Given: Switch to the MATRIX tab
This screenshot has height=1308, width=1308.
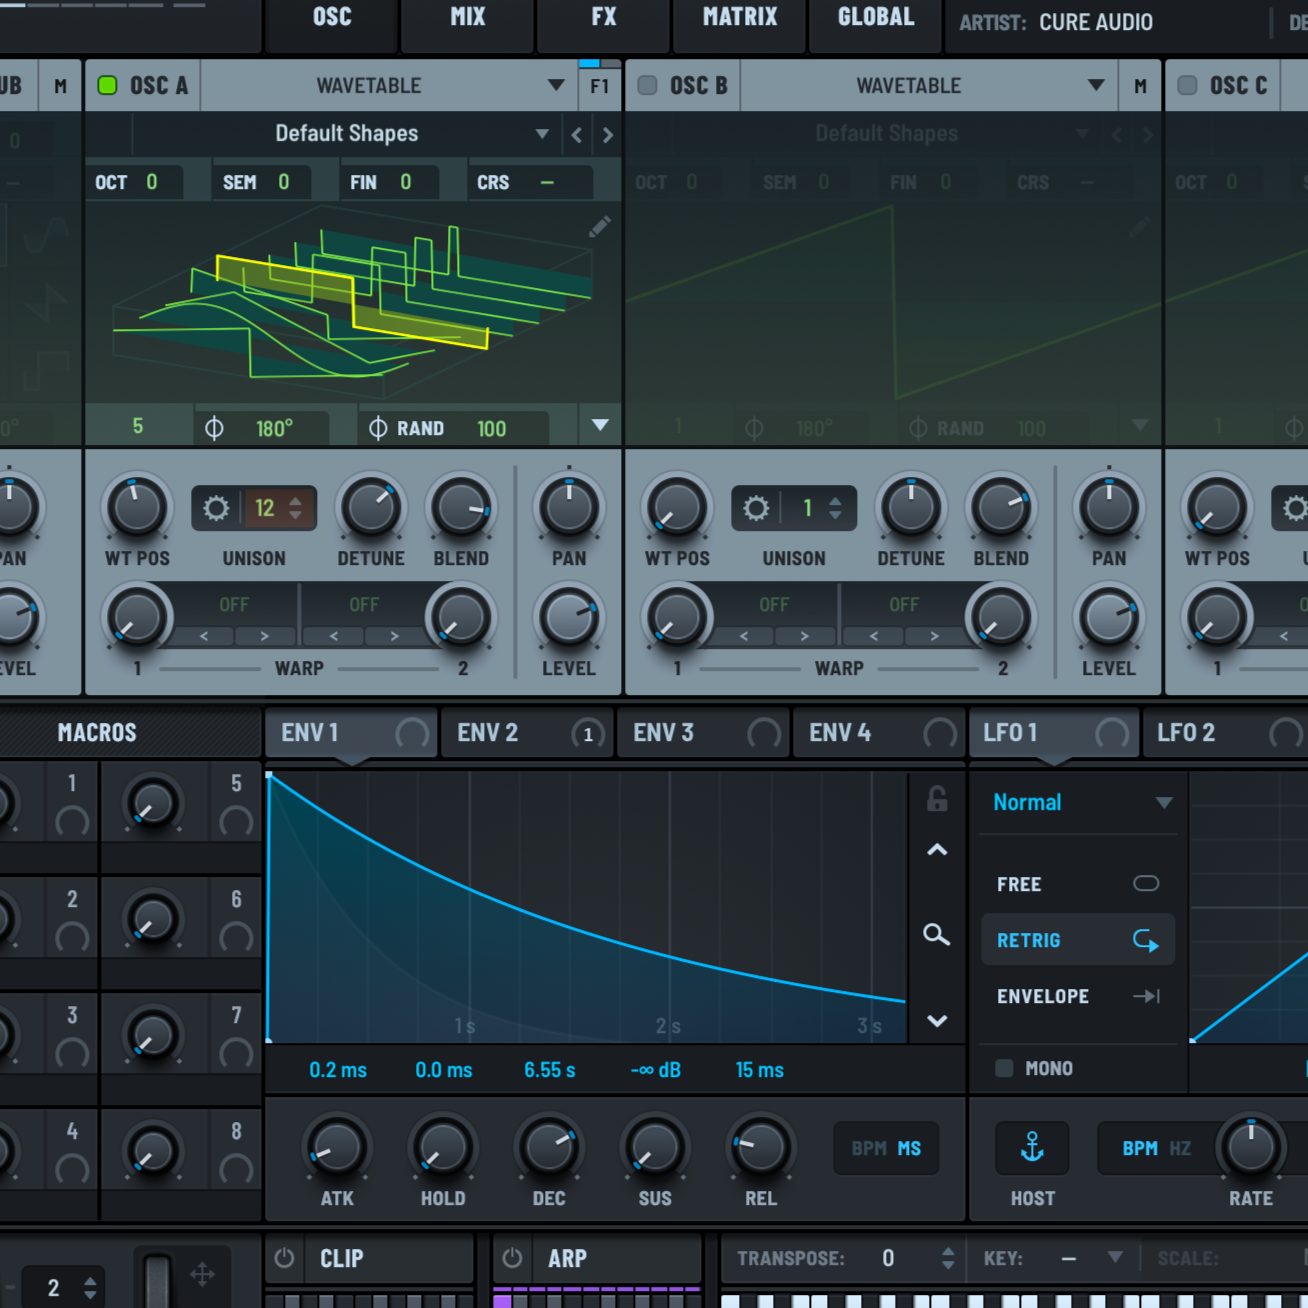Looking at the screenshot, I should pyautogui.click(x=739, y=16).
